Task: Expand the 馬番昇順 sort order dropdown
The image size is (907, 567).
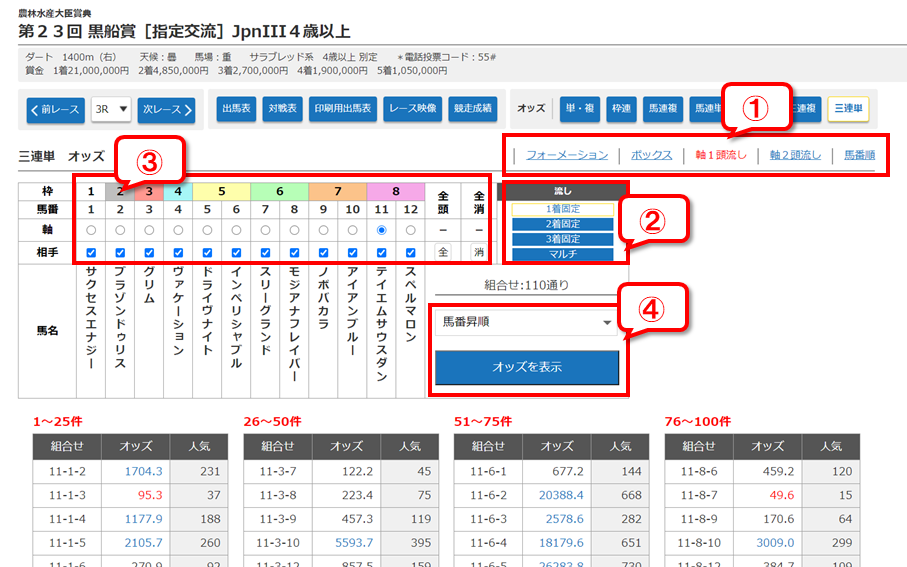Action: coord(526,323)
